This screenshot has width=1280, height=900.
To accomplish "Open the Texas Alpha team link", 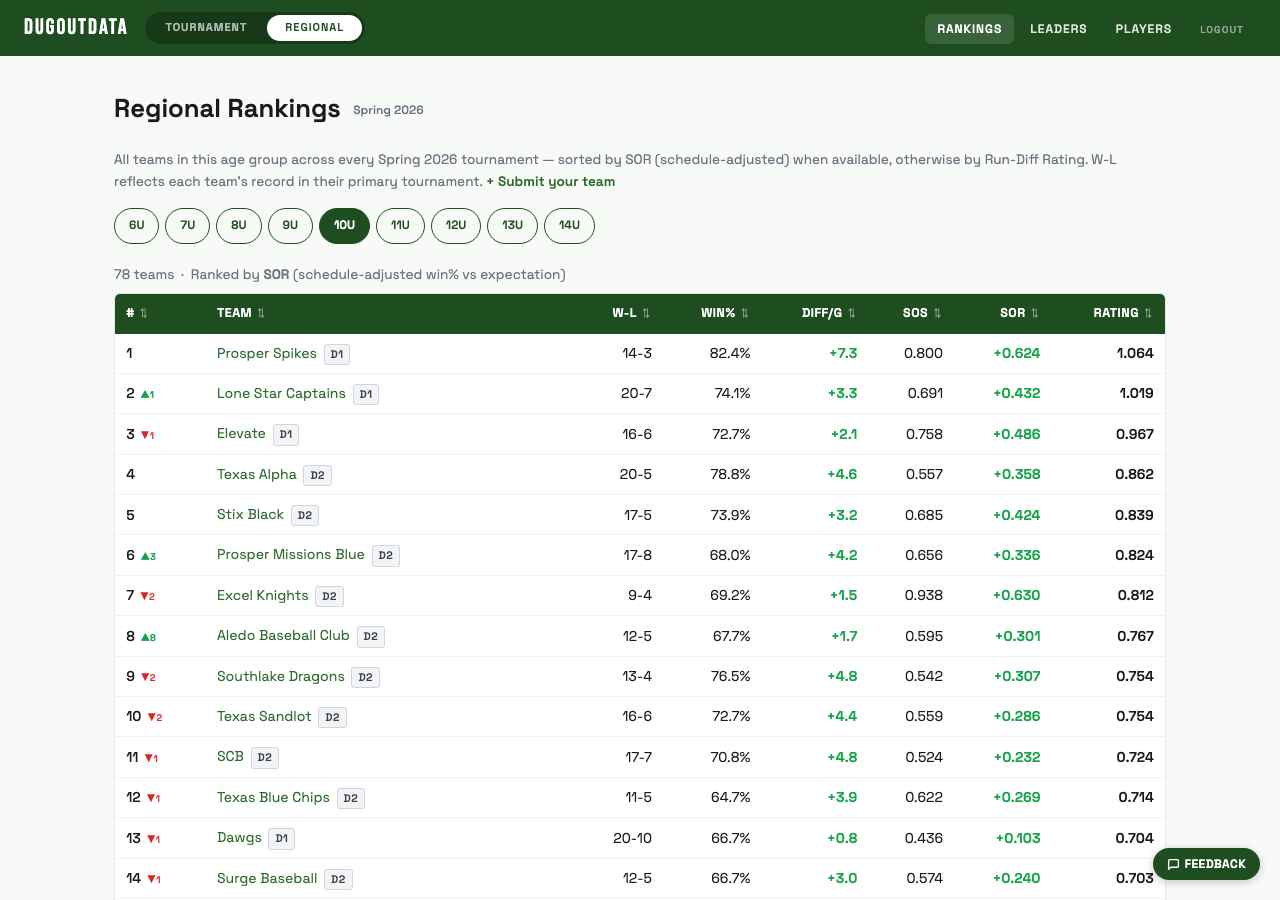I will (x=258, y=474).
